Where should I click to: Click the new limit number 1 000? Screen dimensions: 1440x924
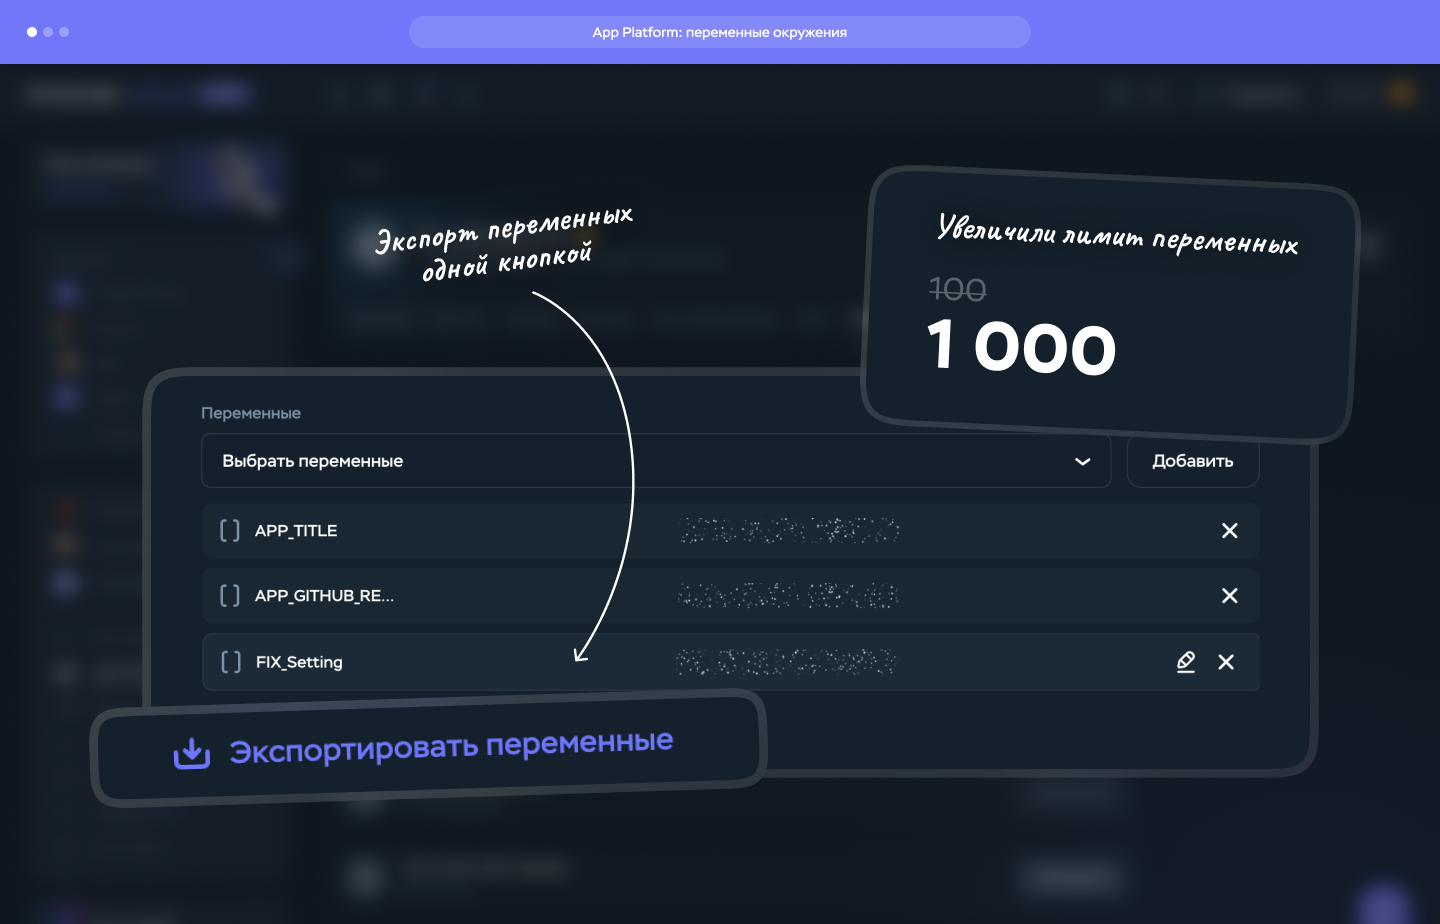tap(1021, 347)
